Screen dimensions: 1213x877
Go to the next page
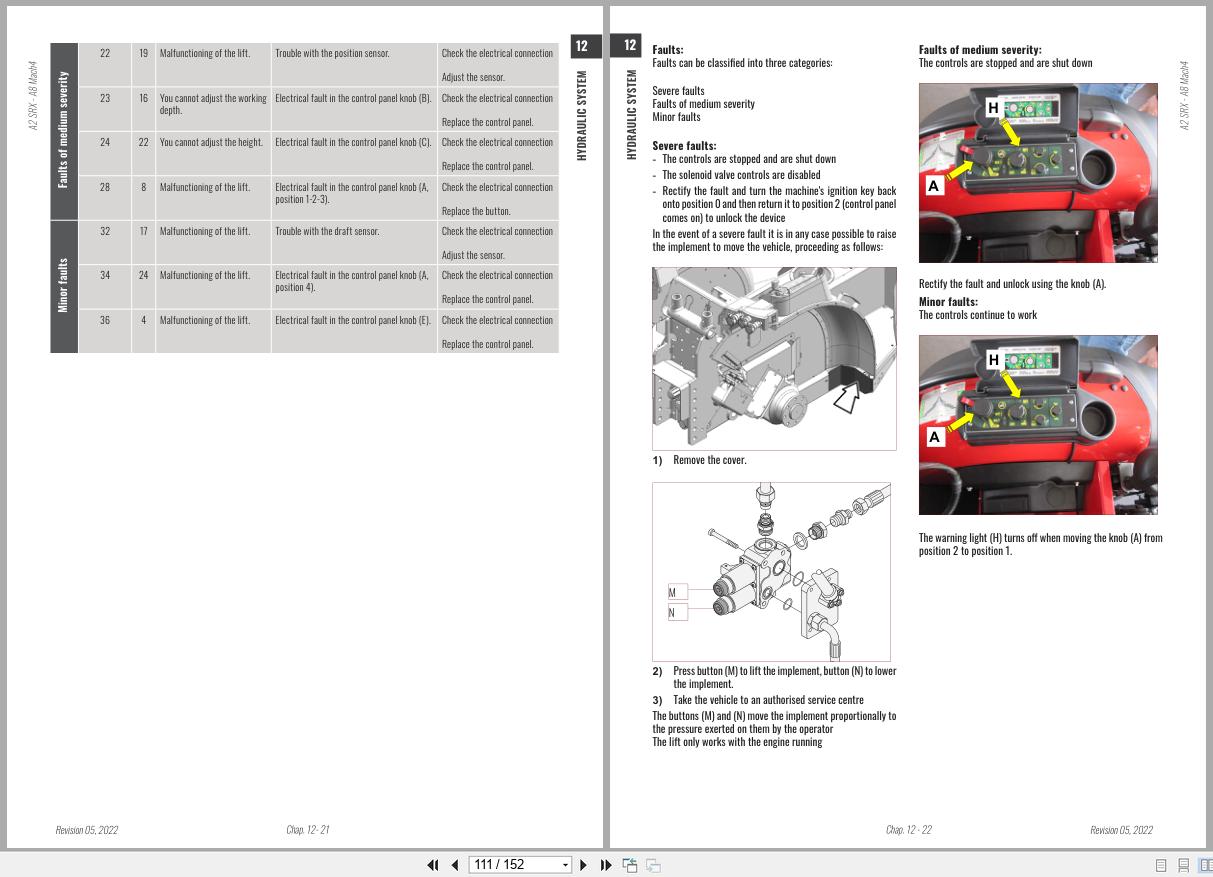[584, 865]
